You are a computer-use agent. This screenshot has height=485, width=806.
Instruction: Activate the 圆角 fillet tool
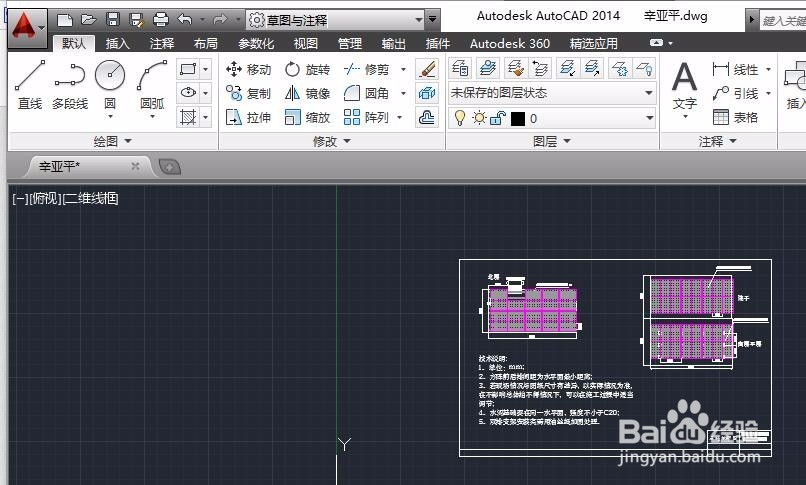tap(367, 94)
